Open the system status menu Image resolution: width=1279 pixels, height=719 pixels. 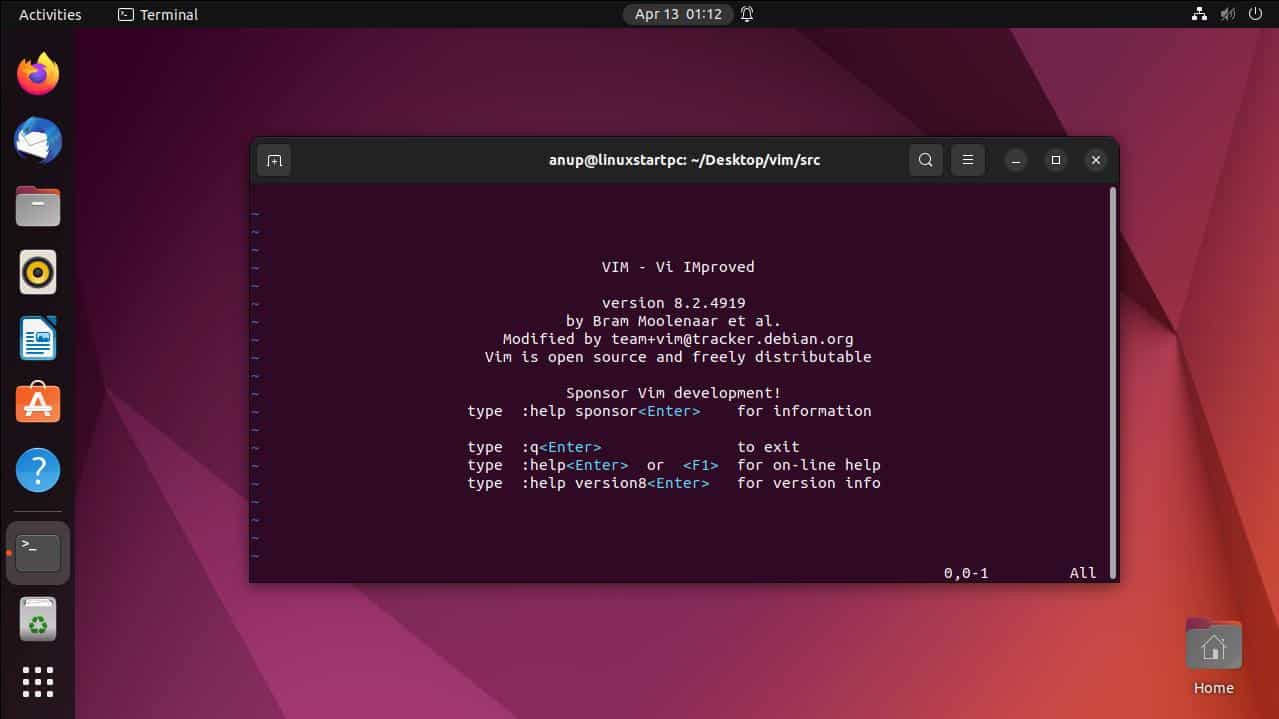click(x=1252, y=14)
